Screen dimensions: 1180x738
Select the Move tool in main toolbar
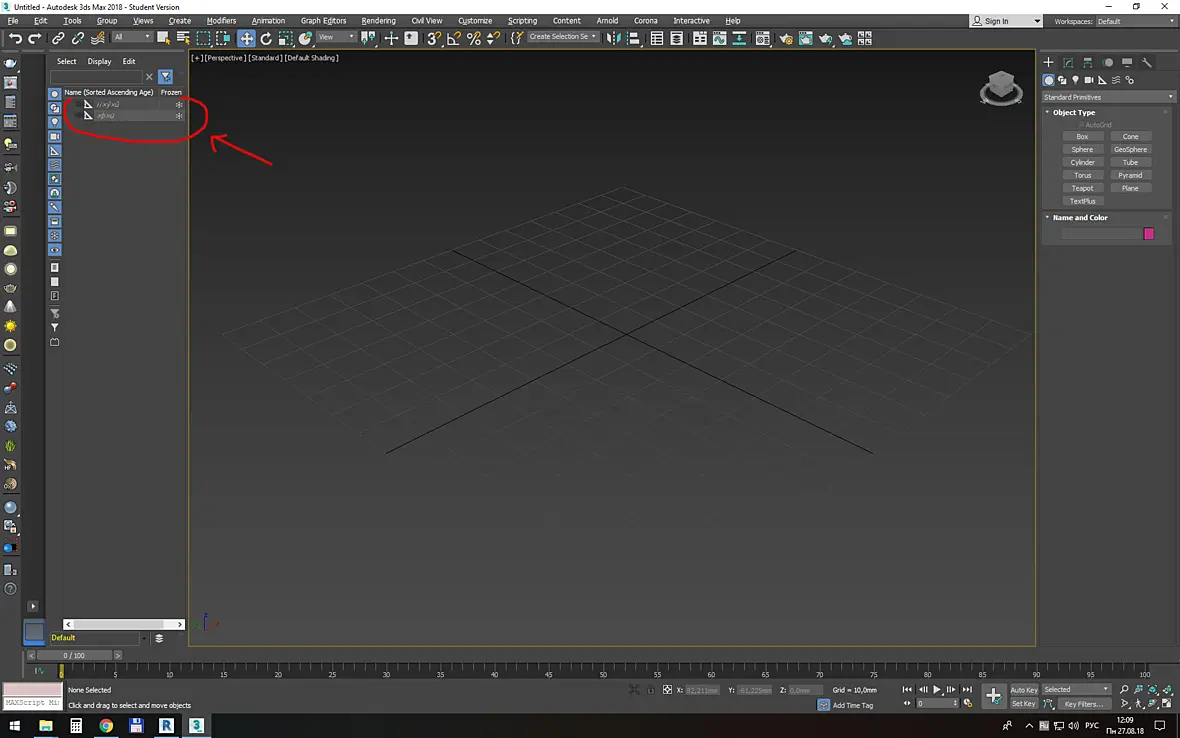tap(246, 38)
